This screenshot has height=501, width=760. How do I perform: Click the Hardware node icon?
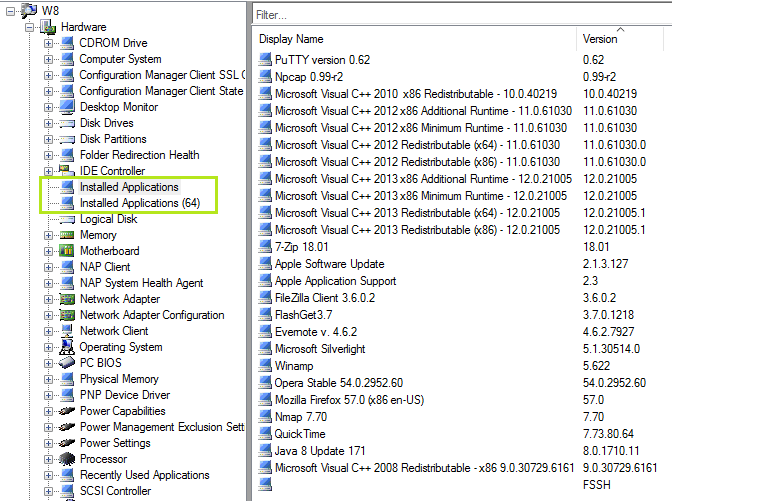tap(48, 27)
